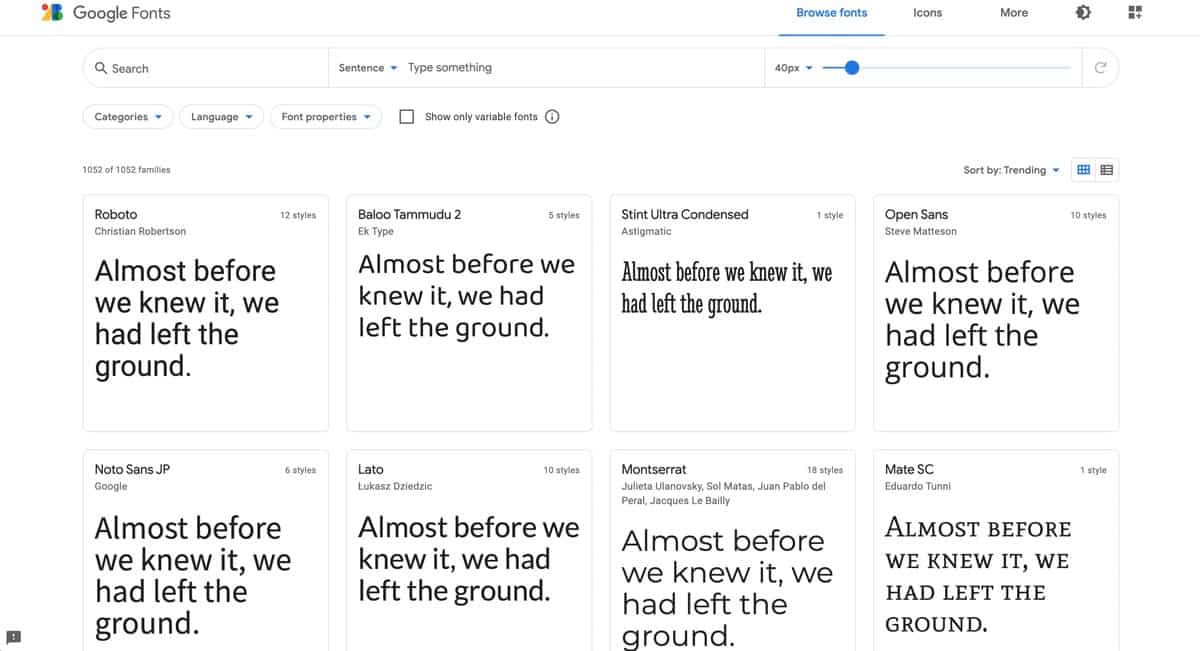This screenshot has width=1200, height=651.
Task: Click designer name Eduardo Tunni
Action: click(918, 486)
